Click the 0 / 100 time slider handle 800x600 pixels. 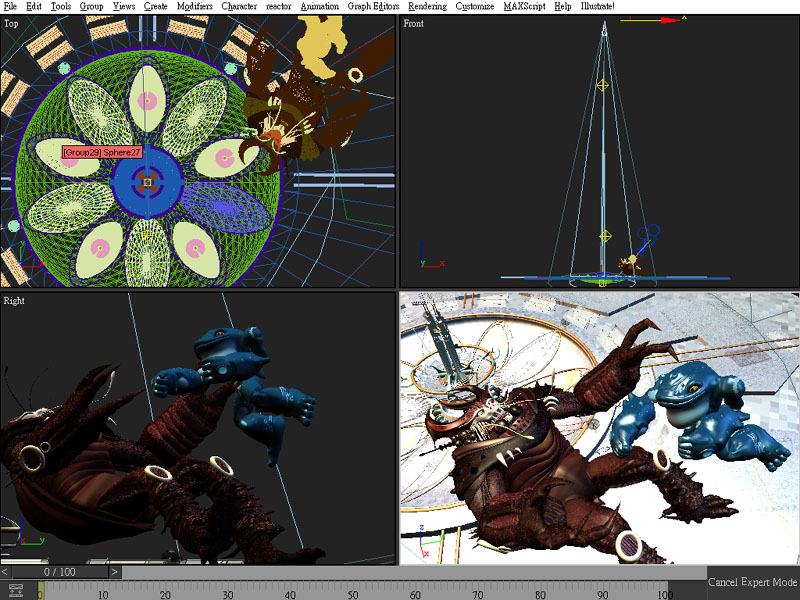tap(60, 572)
